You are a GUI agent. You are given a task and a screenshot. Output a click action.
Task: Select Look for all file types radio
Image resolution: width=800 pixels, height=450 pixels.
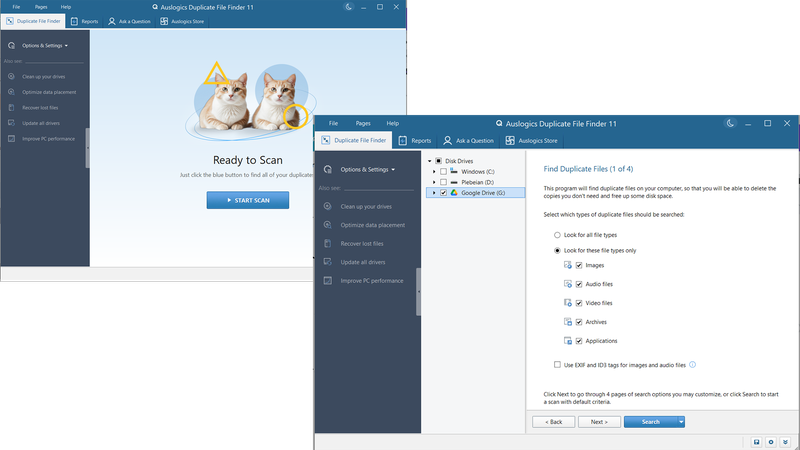pos(557,235)
